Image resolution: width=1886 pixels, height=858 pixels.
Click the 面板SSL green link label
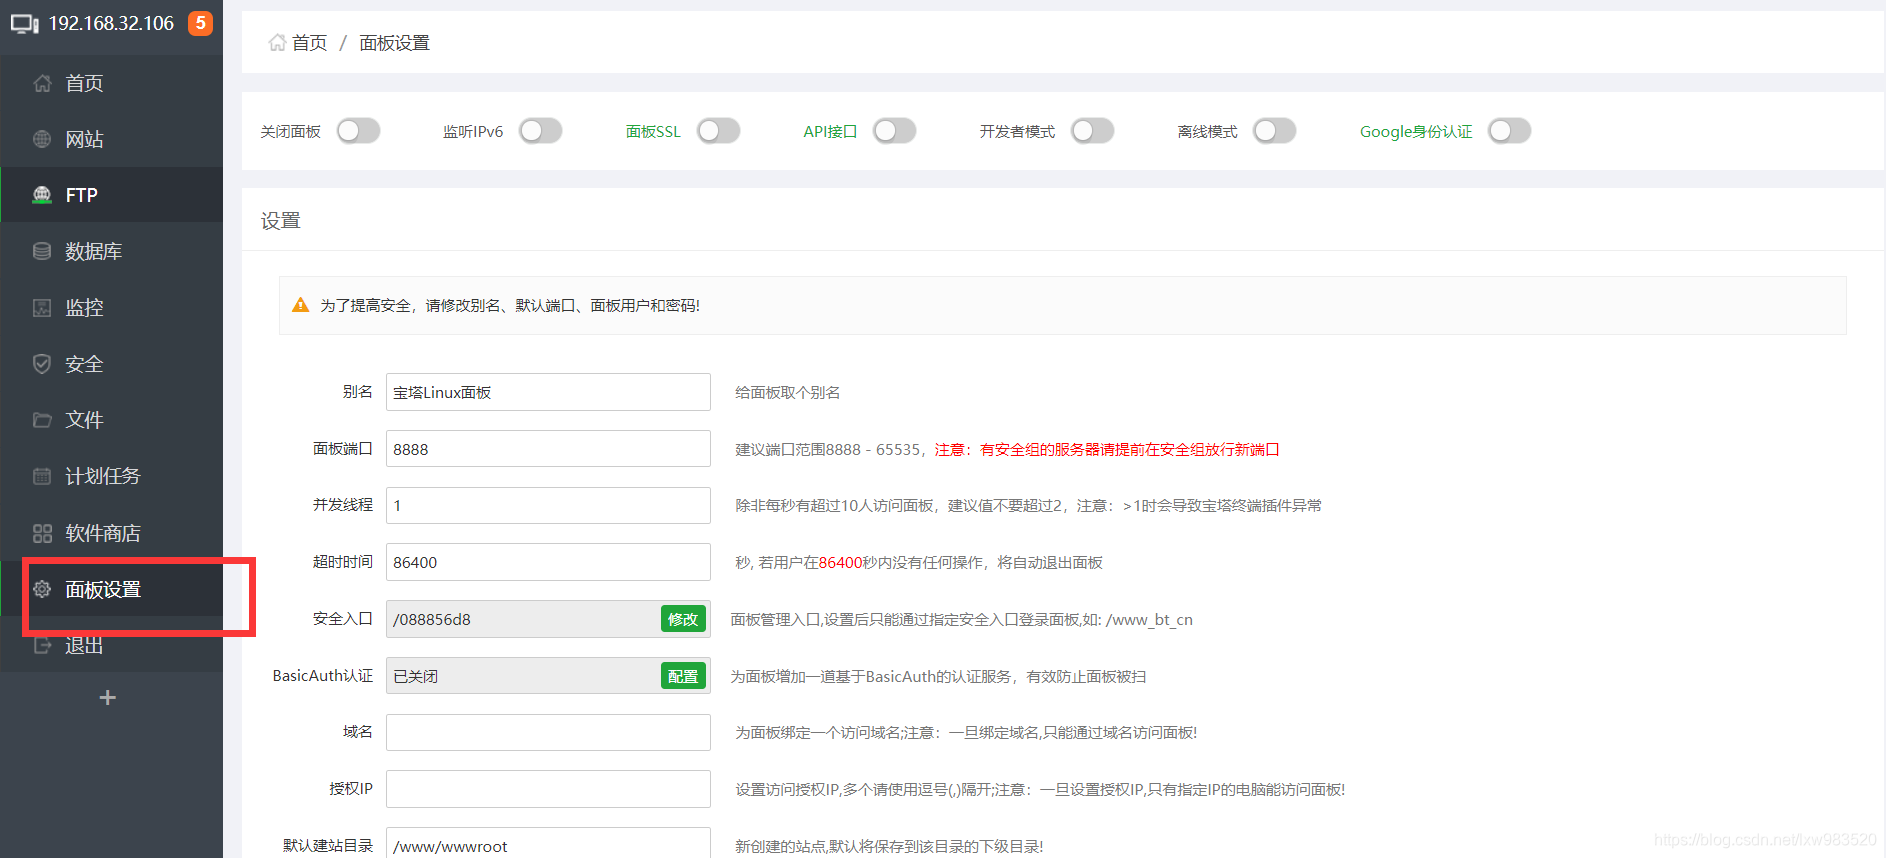click(x=653, y=132)
